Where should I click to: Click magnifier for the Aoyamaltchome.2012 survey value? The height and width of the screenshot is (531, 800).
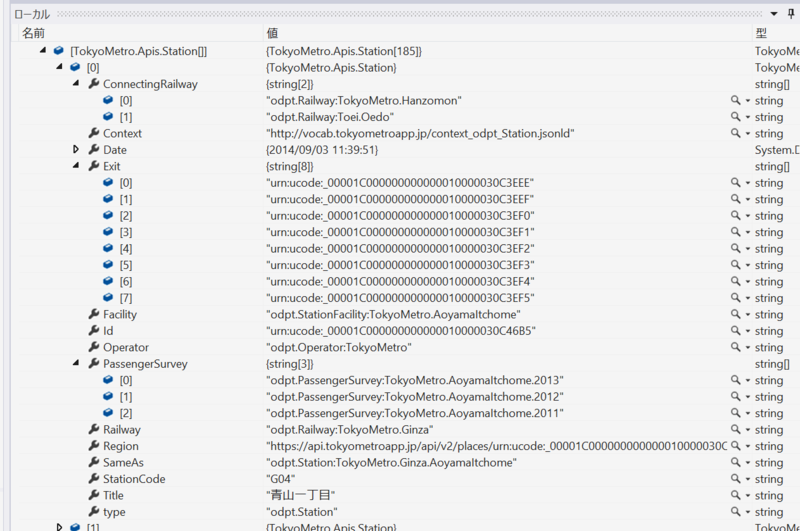pos(735,396)
